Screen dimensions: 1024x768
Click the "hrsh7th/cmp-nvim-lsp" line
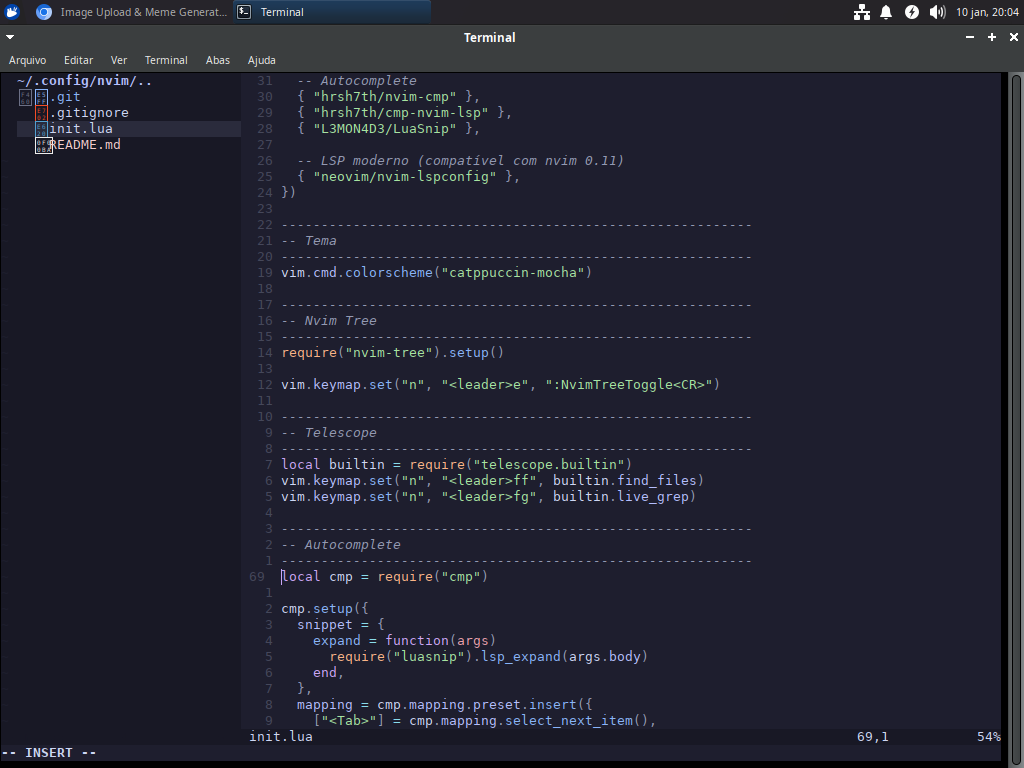pyautogui.click(x=404, y=112)
